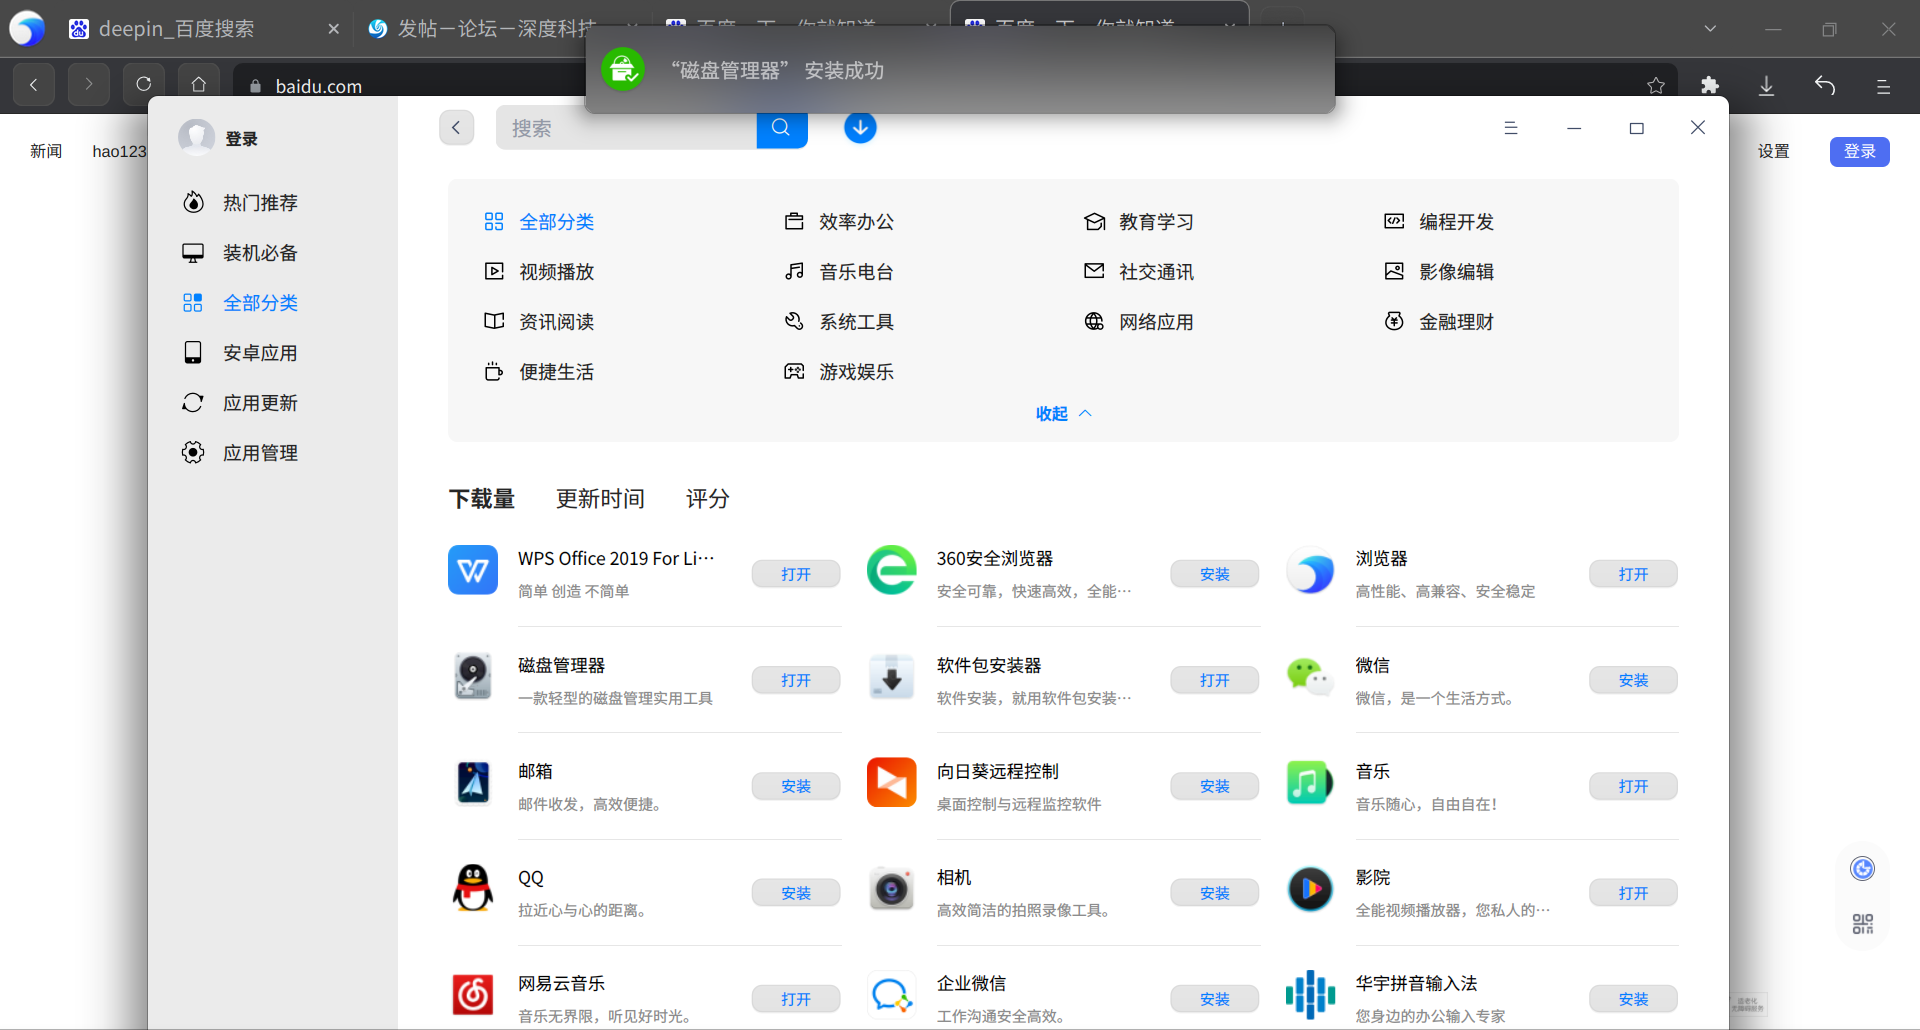Click the QQ app thumbnail
This screenshot has height=1030, width=1920.
472,888
